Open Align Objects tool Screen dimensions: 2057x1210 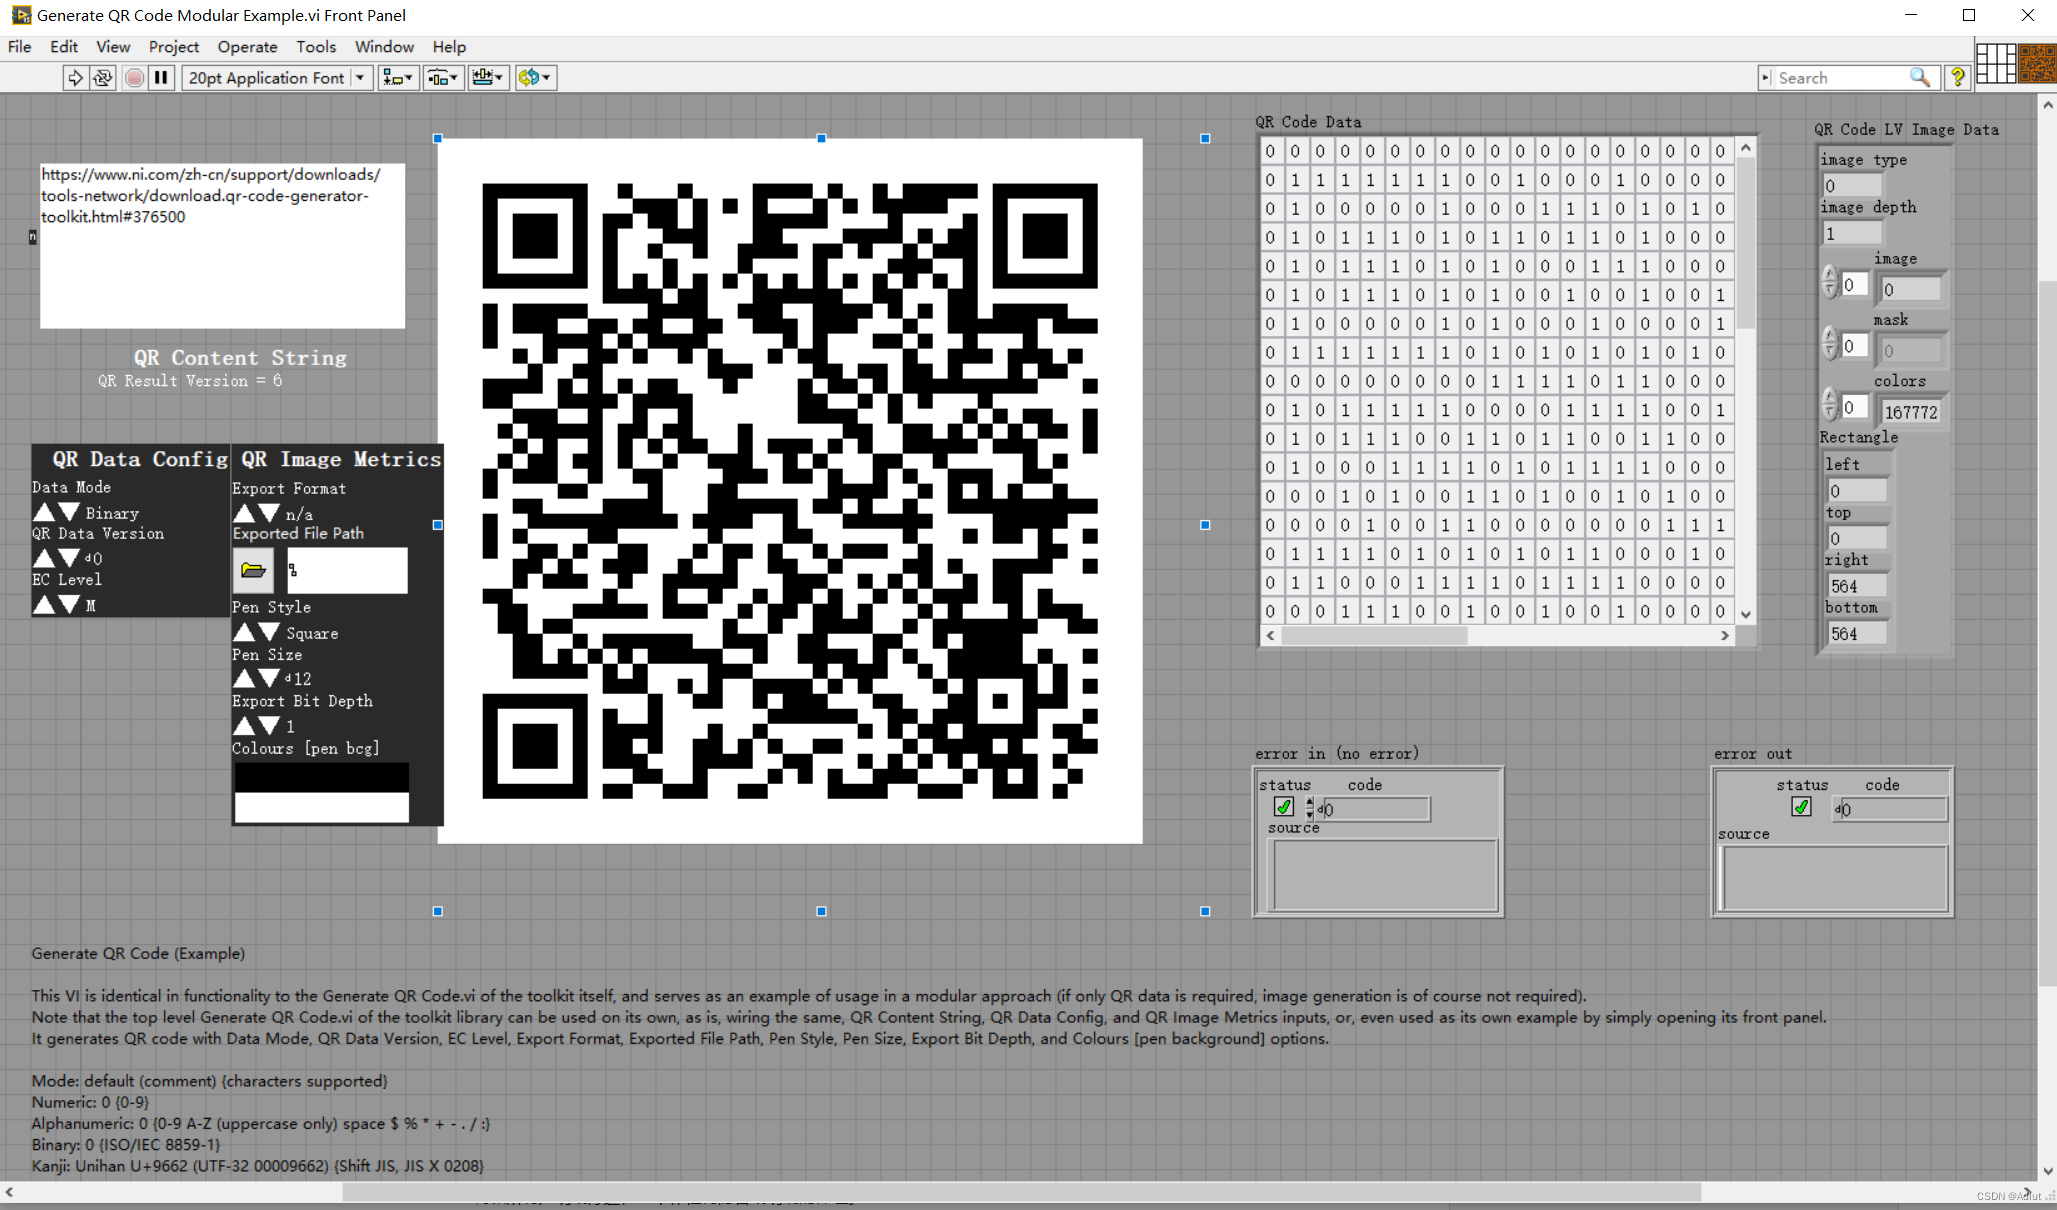pos(397,78)
